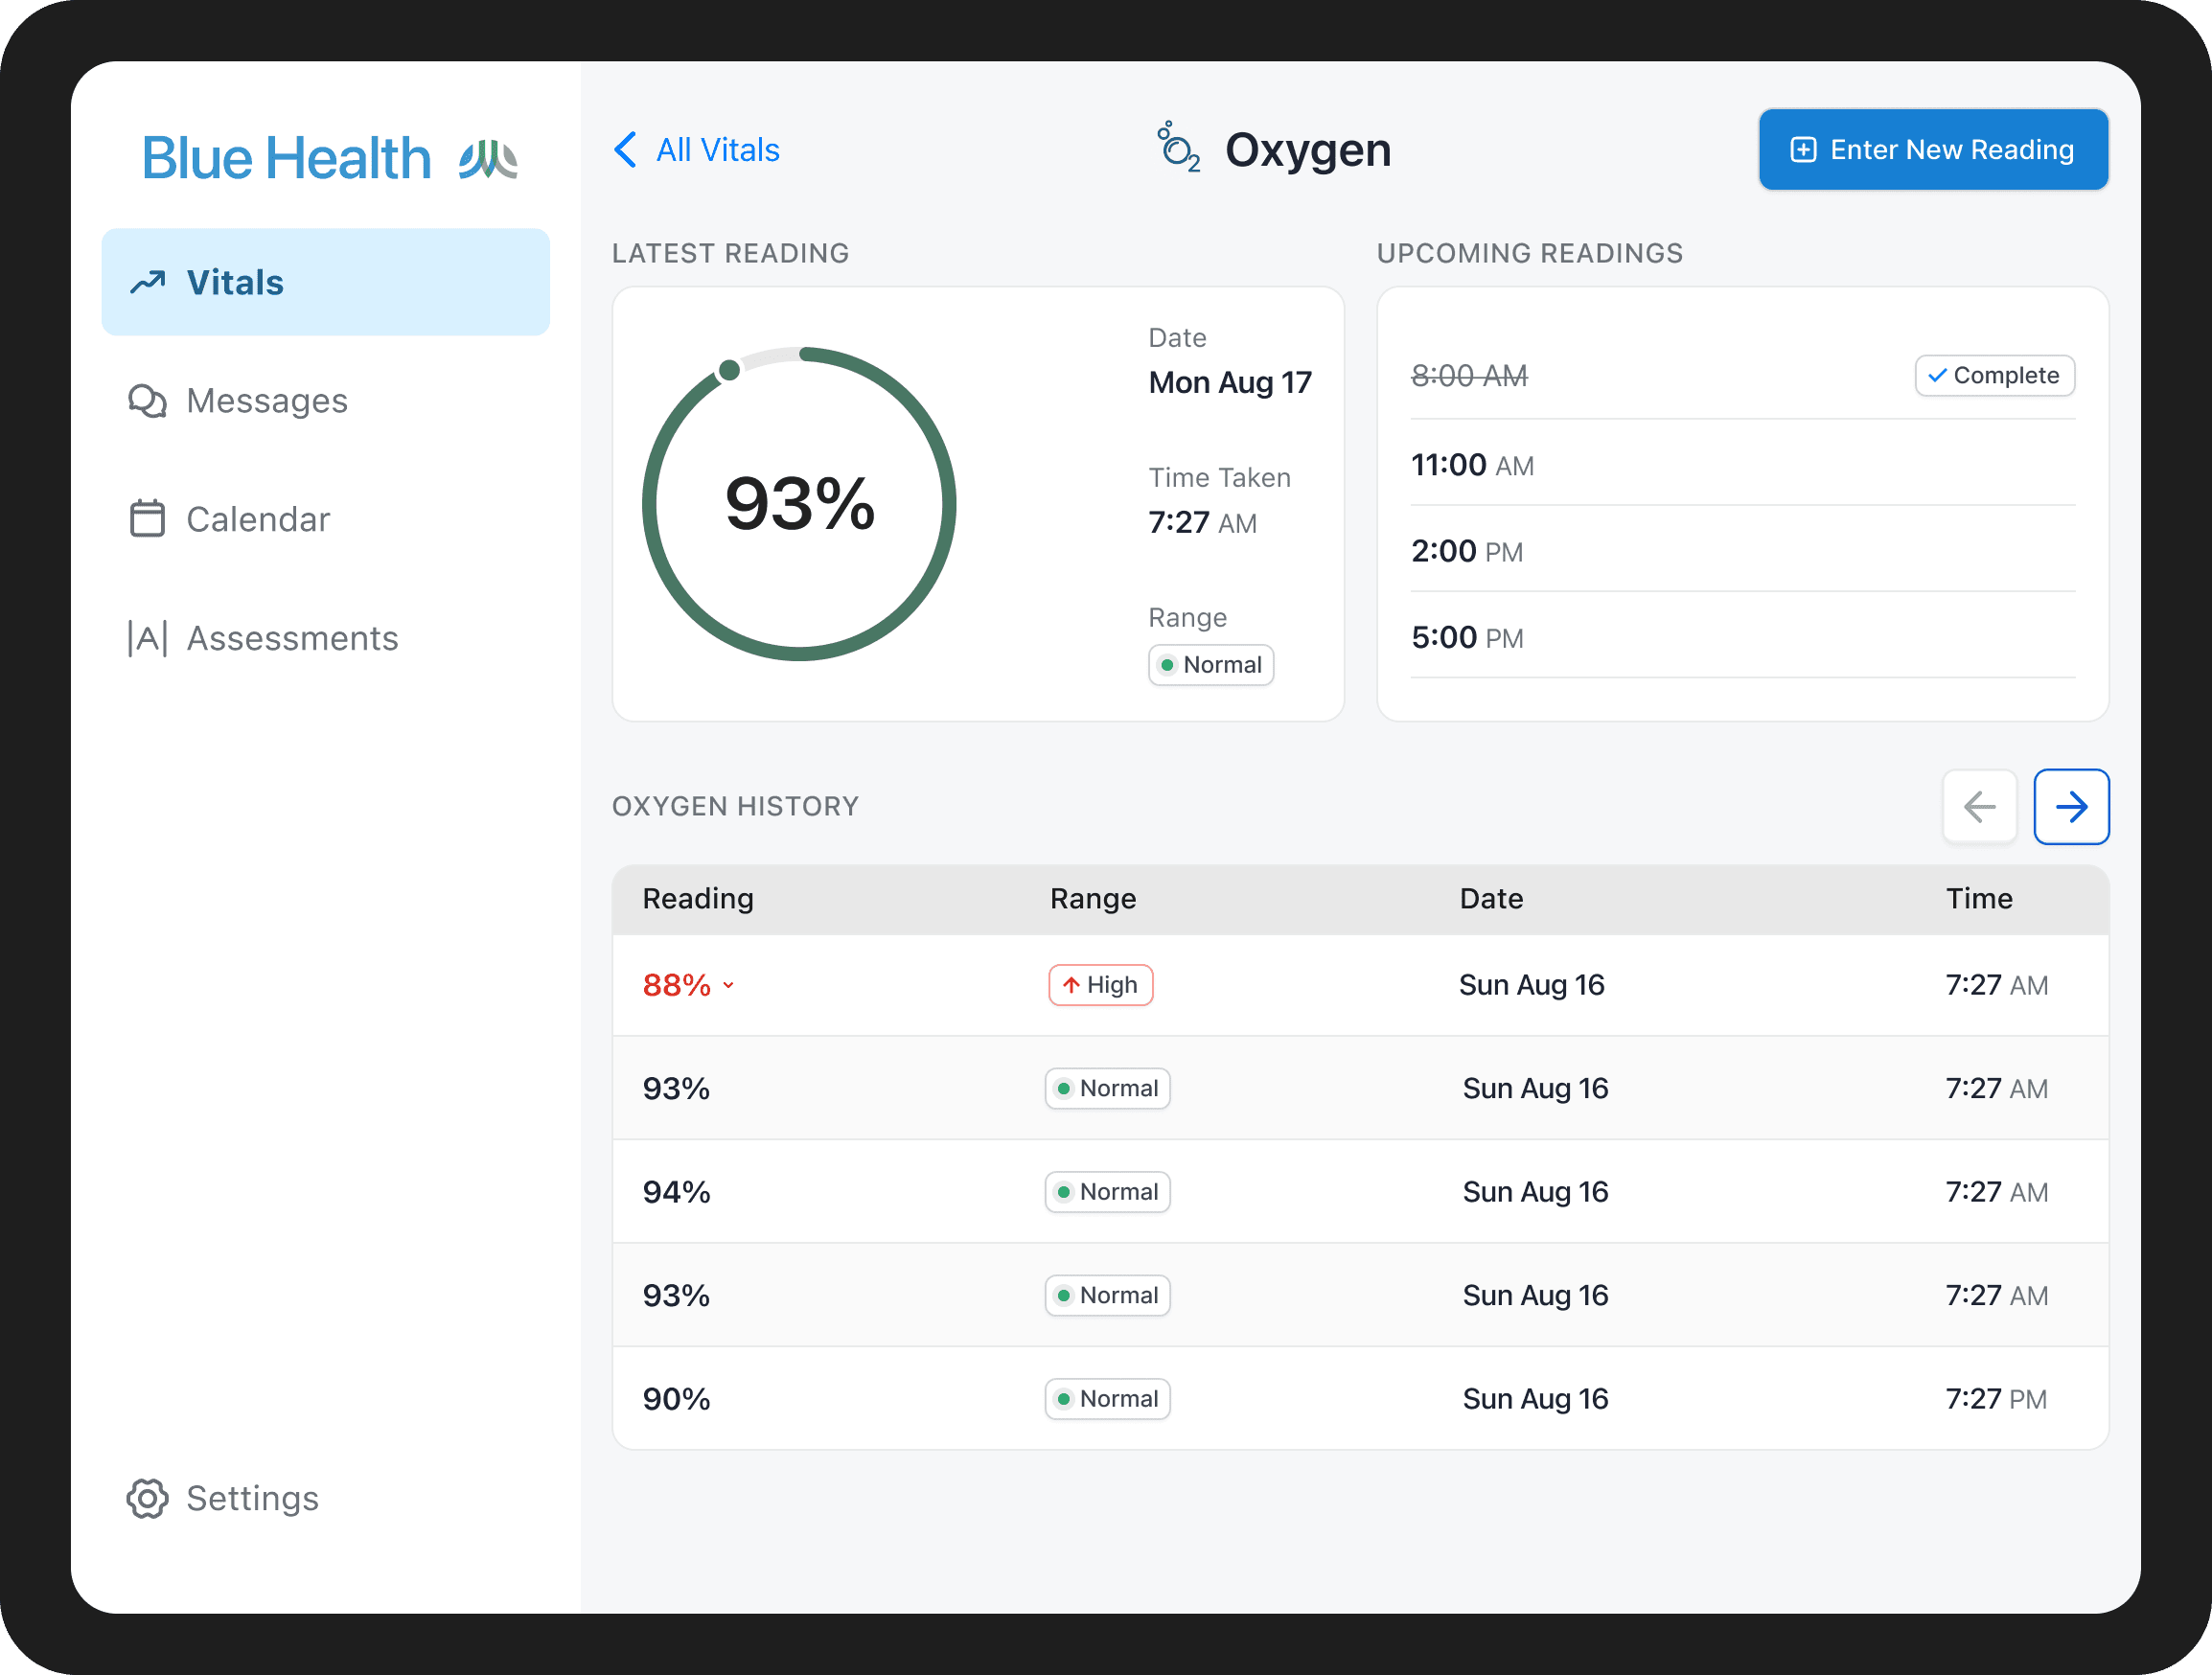Expand the Normal badge on the 94% row
The height and width of the screenshot is (1675, 2212).
1106,1191
